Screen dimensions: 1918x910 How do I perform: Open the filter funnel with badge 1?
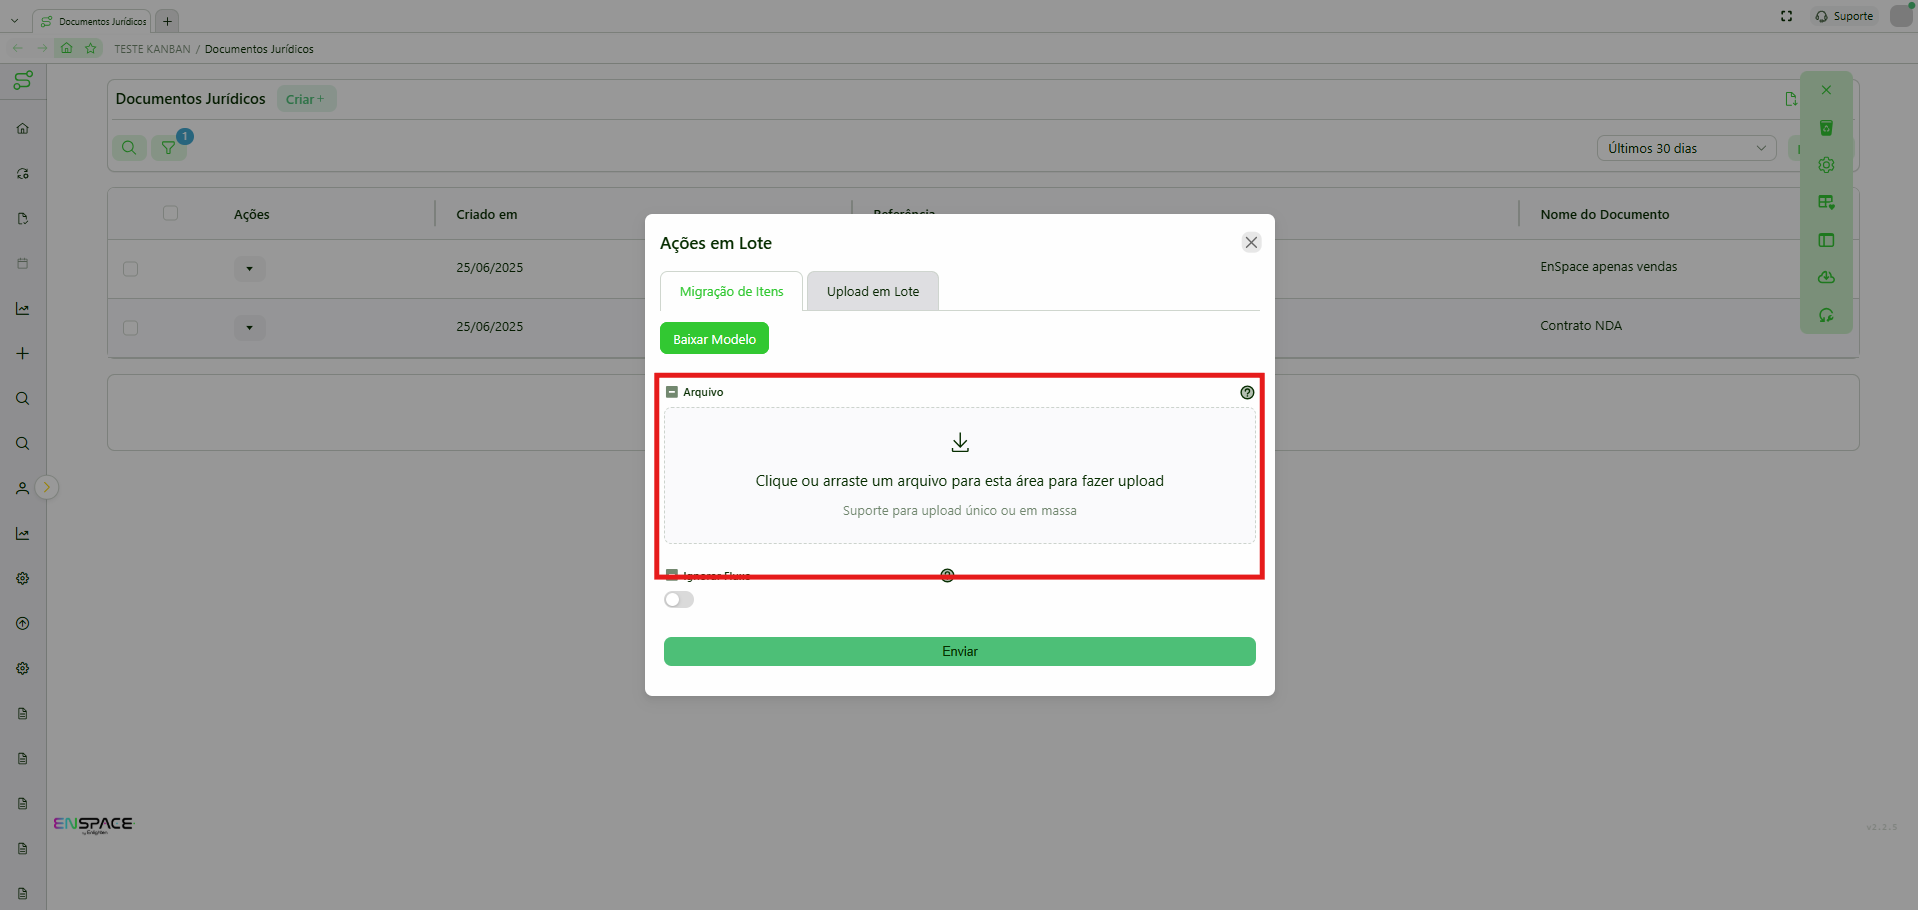coord(169,148)
